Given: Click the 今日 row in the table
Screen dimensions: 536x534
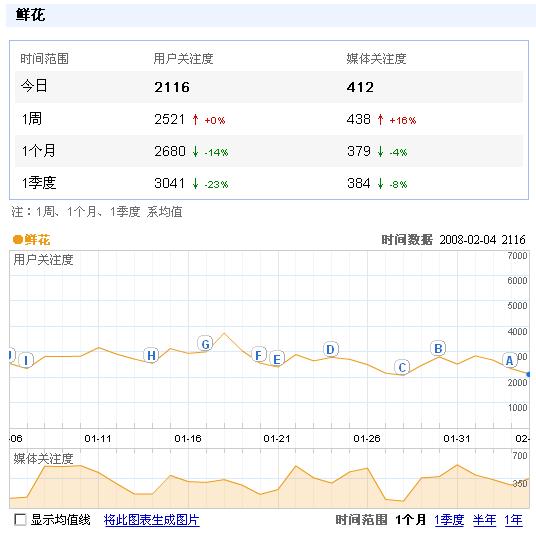Looking at the screenshot, I should coord(269,86).
